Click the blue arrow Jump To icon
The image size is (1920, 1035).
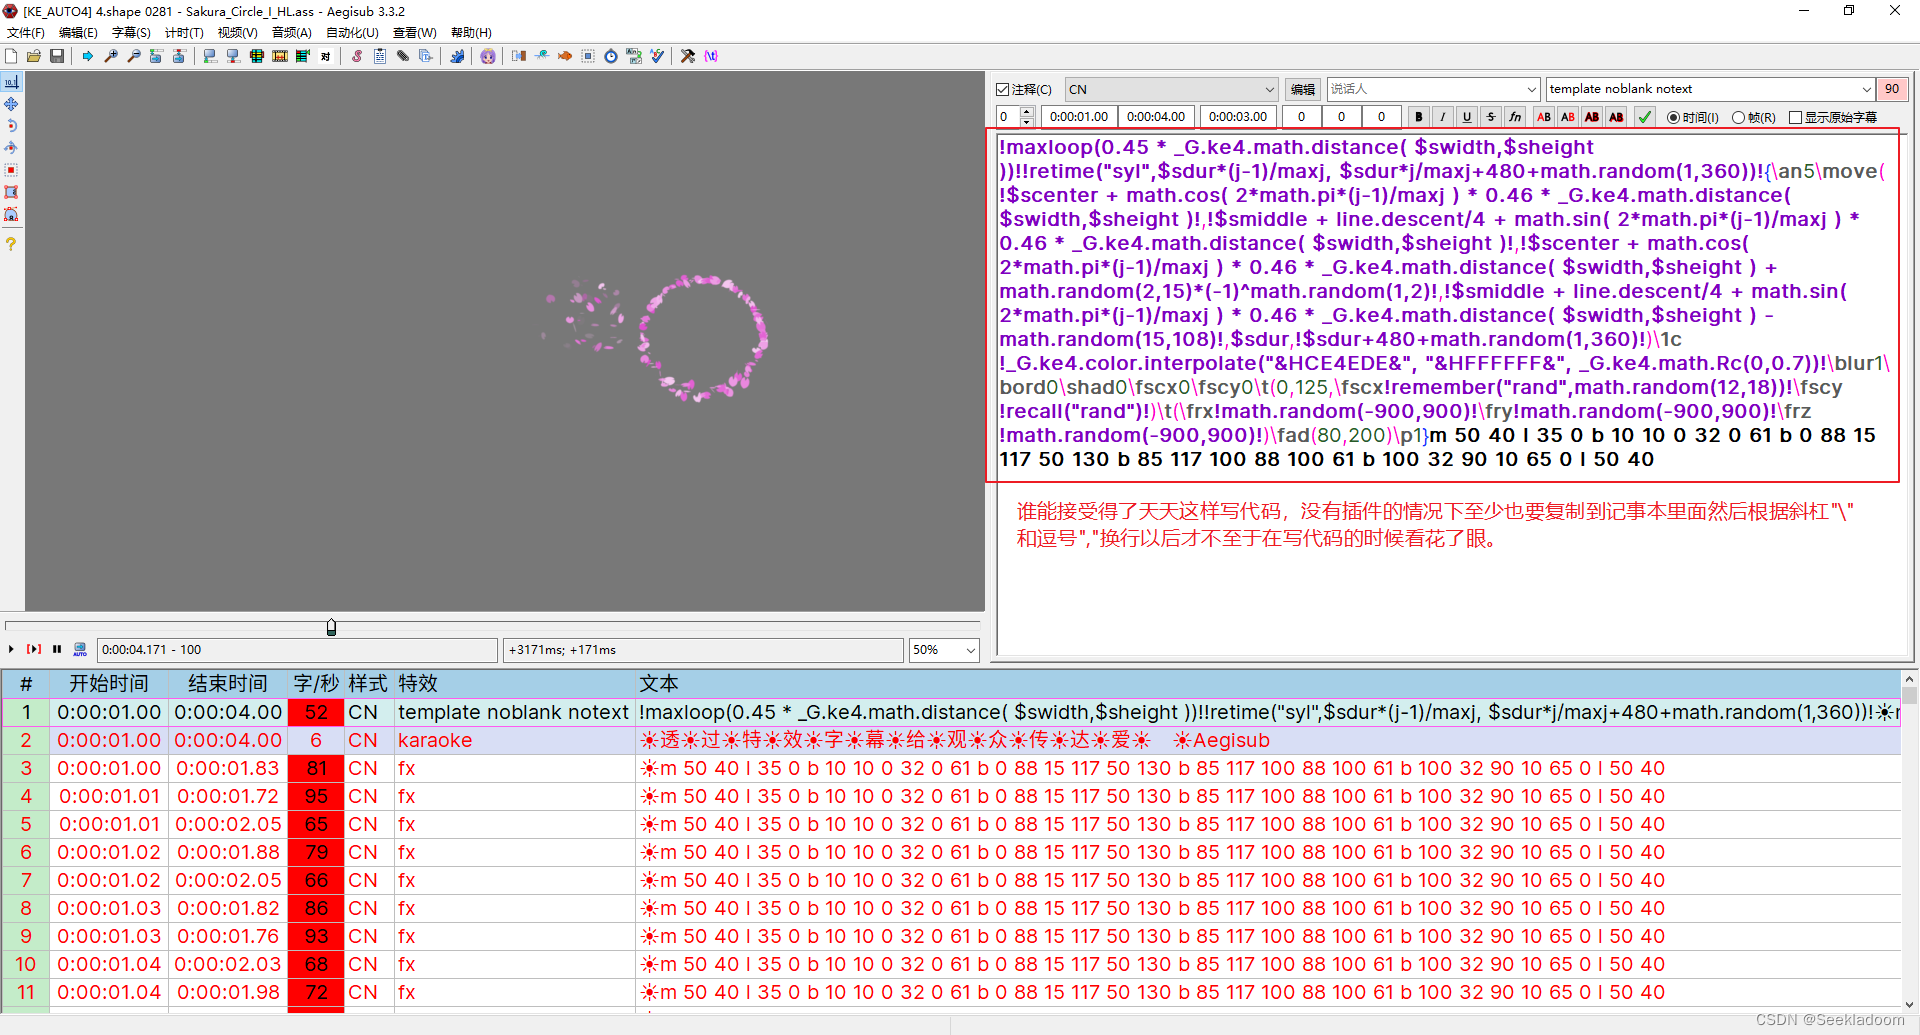coord(88,56)
